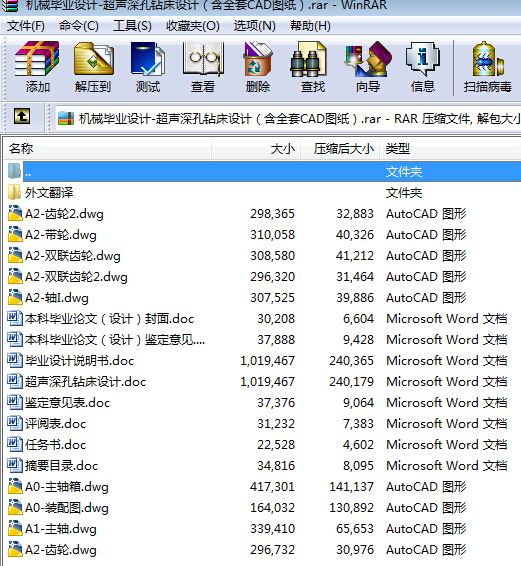Open the Favorites 收藏夹(O) menu

click(x=192, y=26)
